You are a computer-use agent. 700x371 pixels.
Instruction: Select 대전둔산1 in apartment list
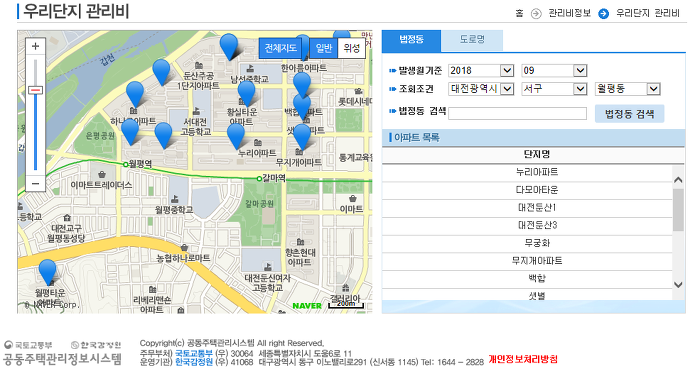tap(528, 208)
